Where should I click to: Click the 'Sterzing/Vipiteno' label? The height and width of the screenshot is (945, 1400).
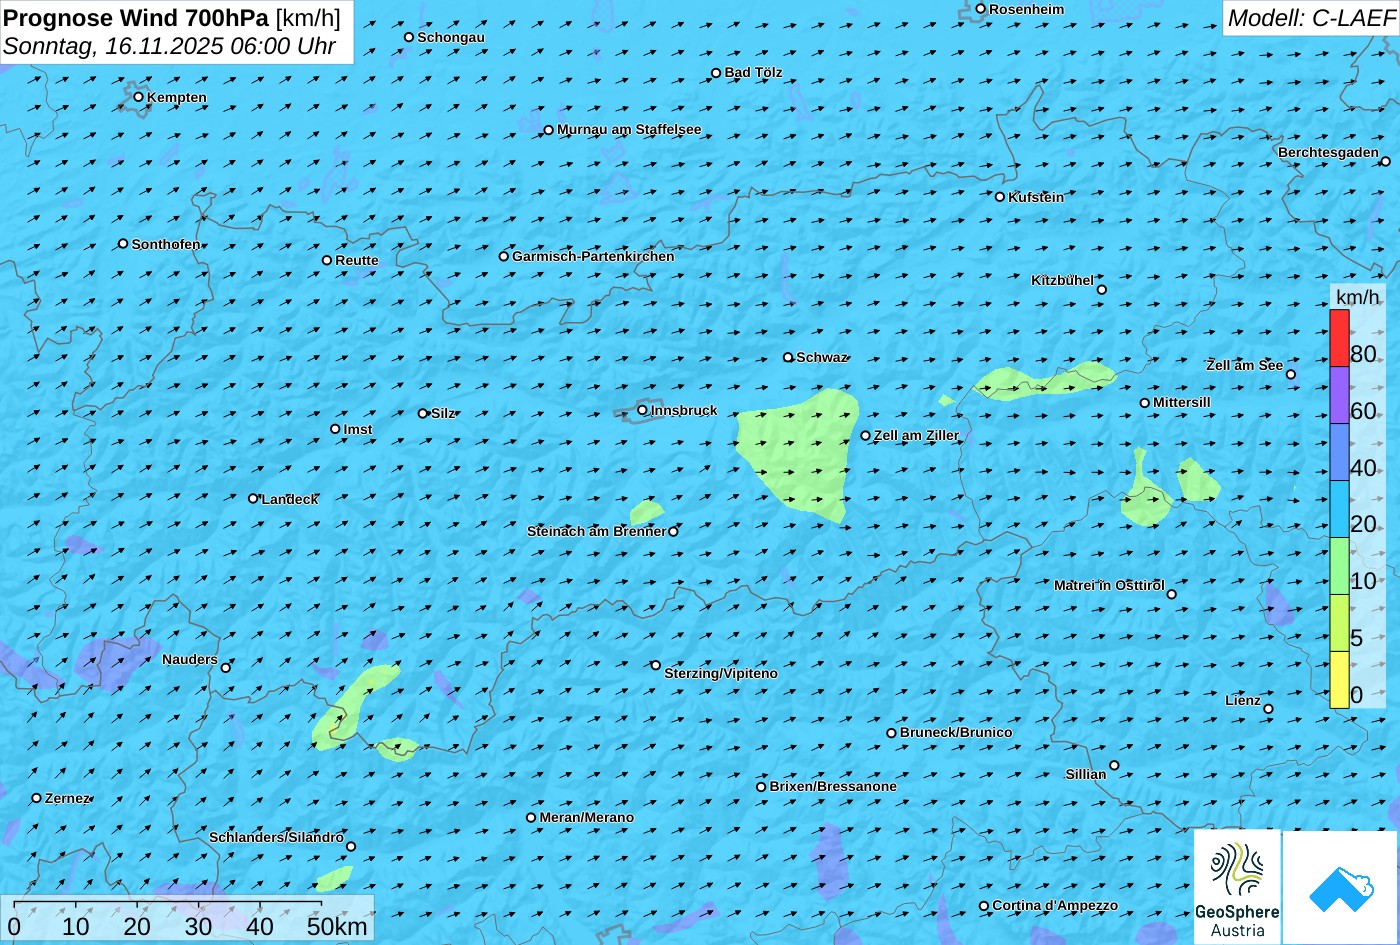pyautogui.click(x=721, y=673)
